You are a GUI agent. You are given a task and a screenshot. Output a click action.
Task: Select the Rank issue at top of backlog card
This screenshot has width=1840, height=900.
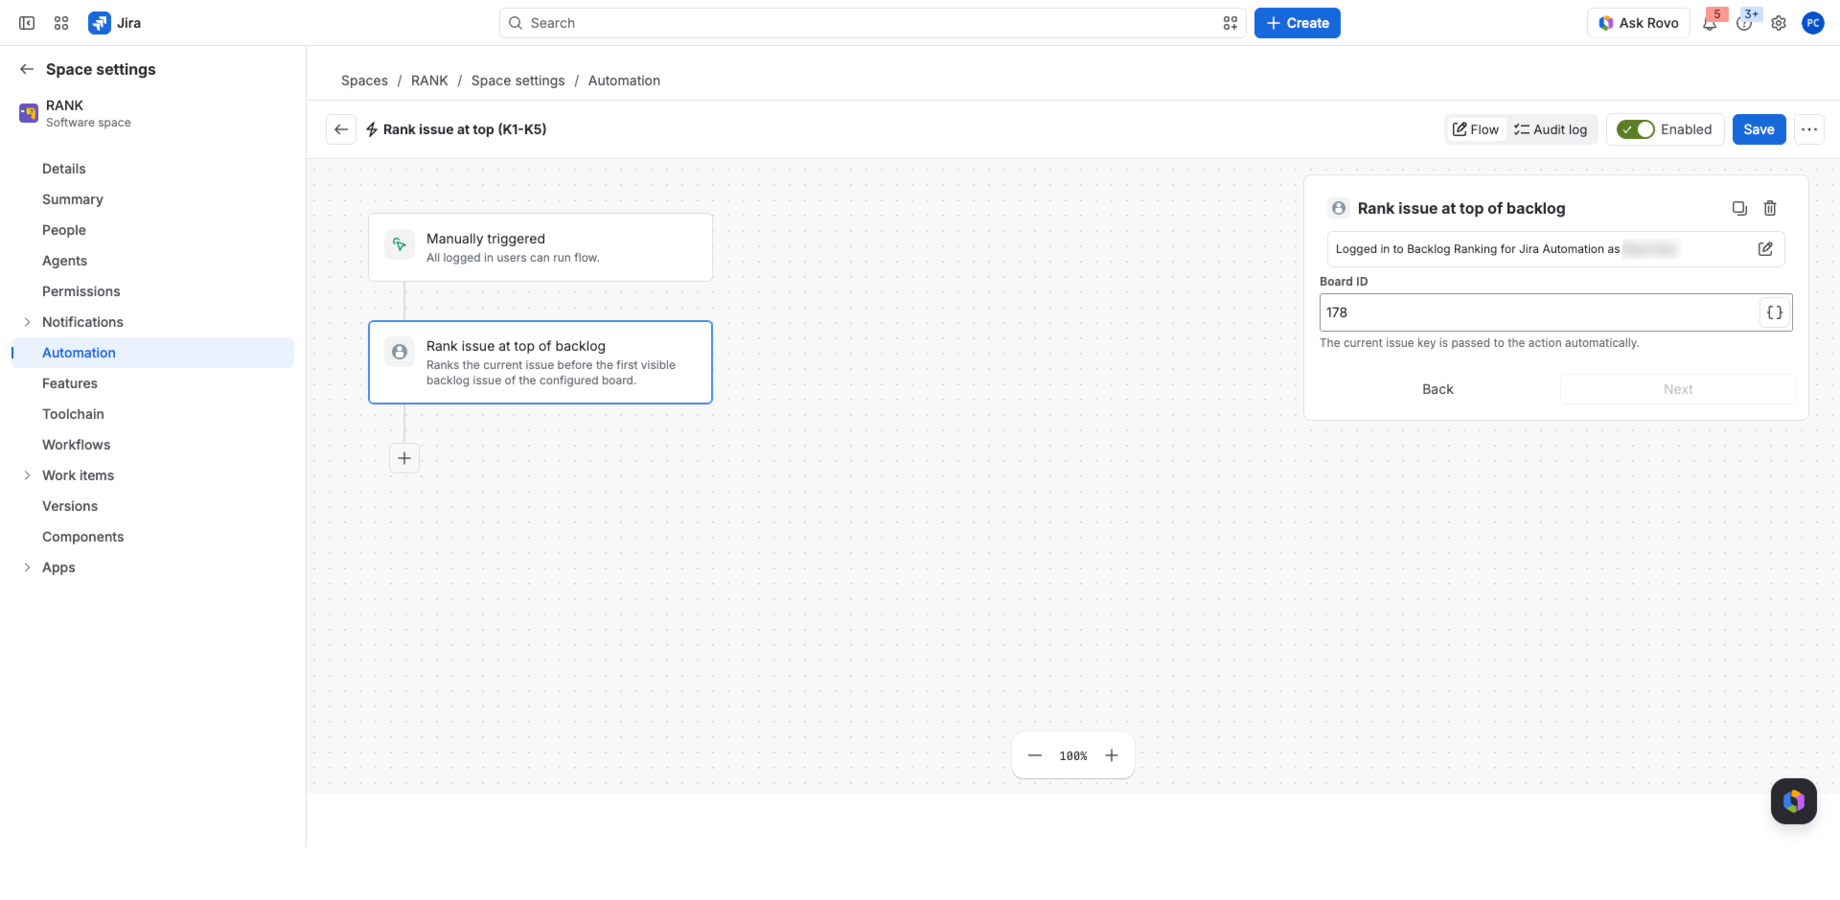pyautogui.click(x=540, y=362)
